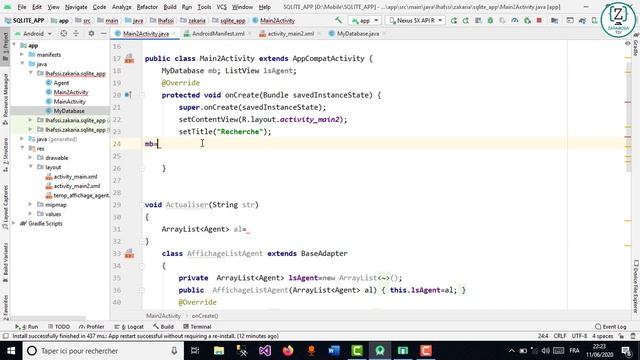The image size is (640, 360).
Task: Open the Project Structure toolbar icon
Action: pos(554,20)
